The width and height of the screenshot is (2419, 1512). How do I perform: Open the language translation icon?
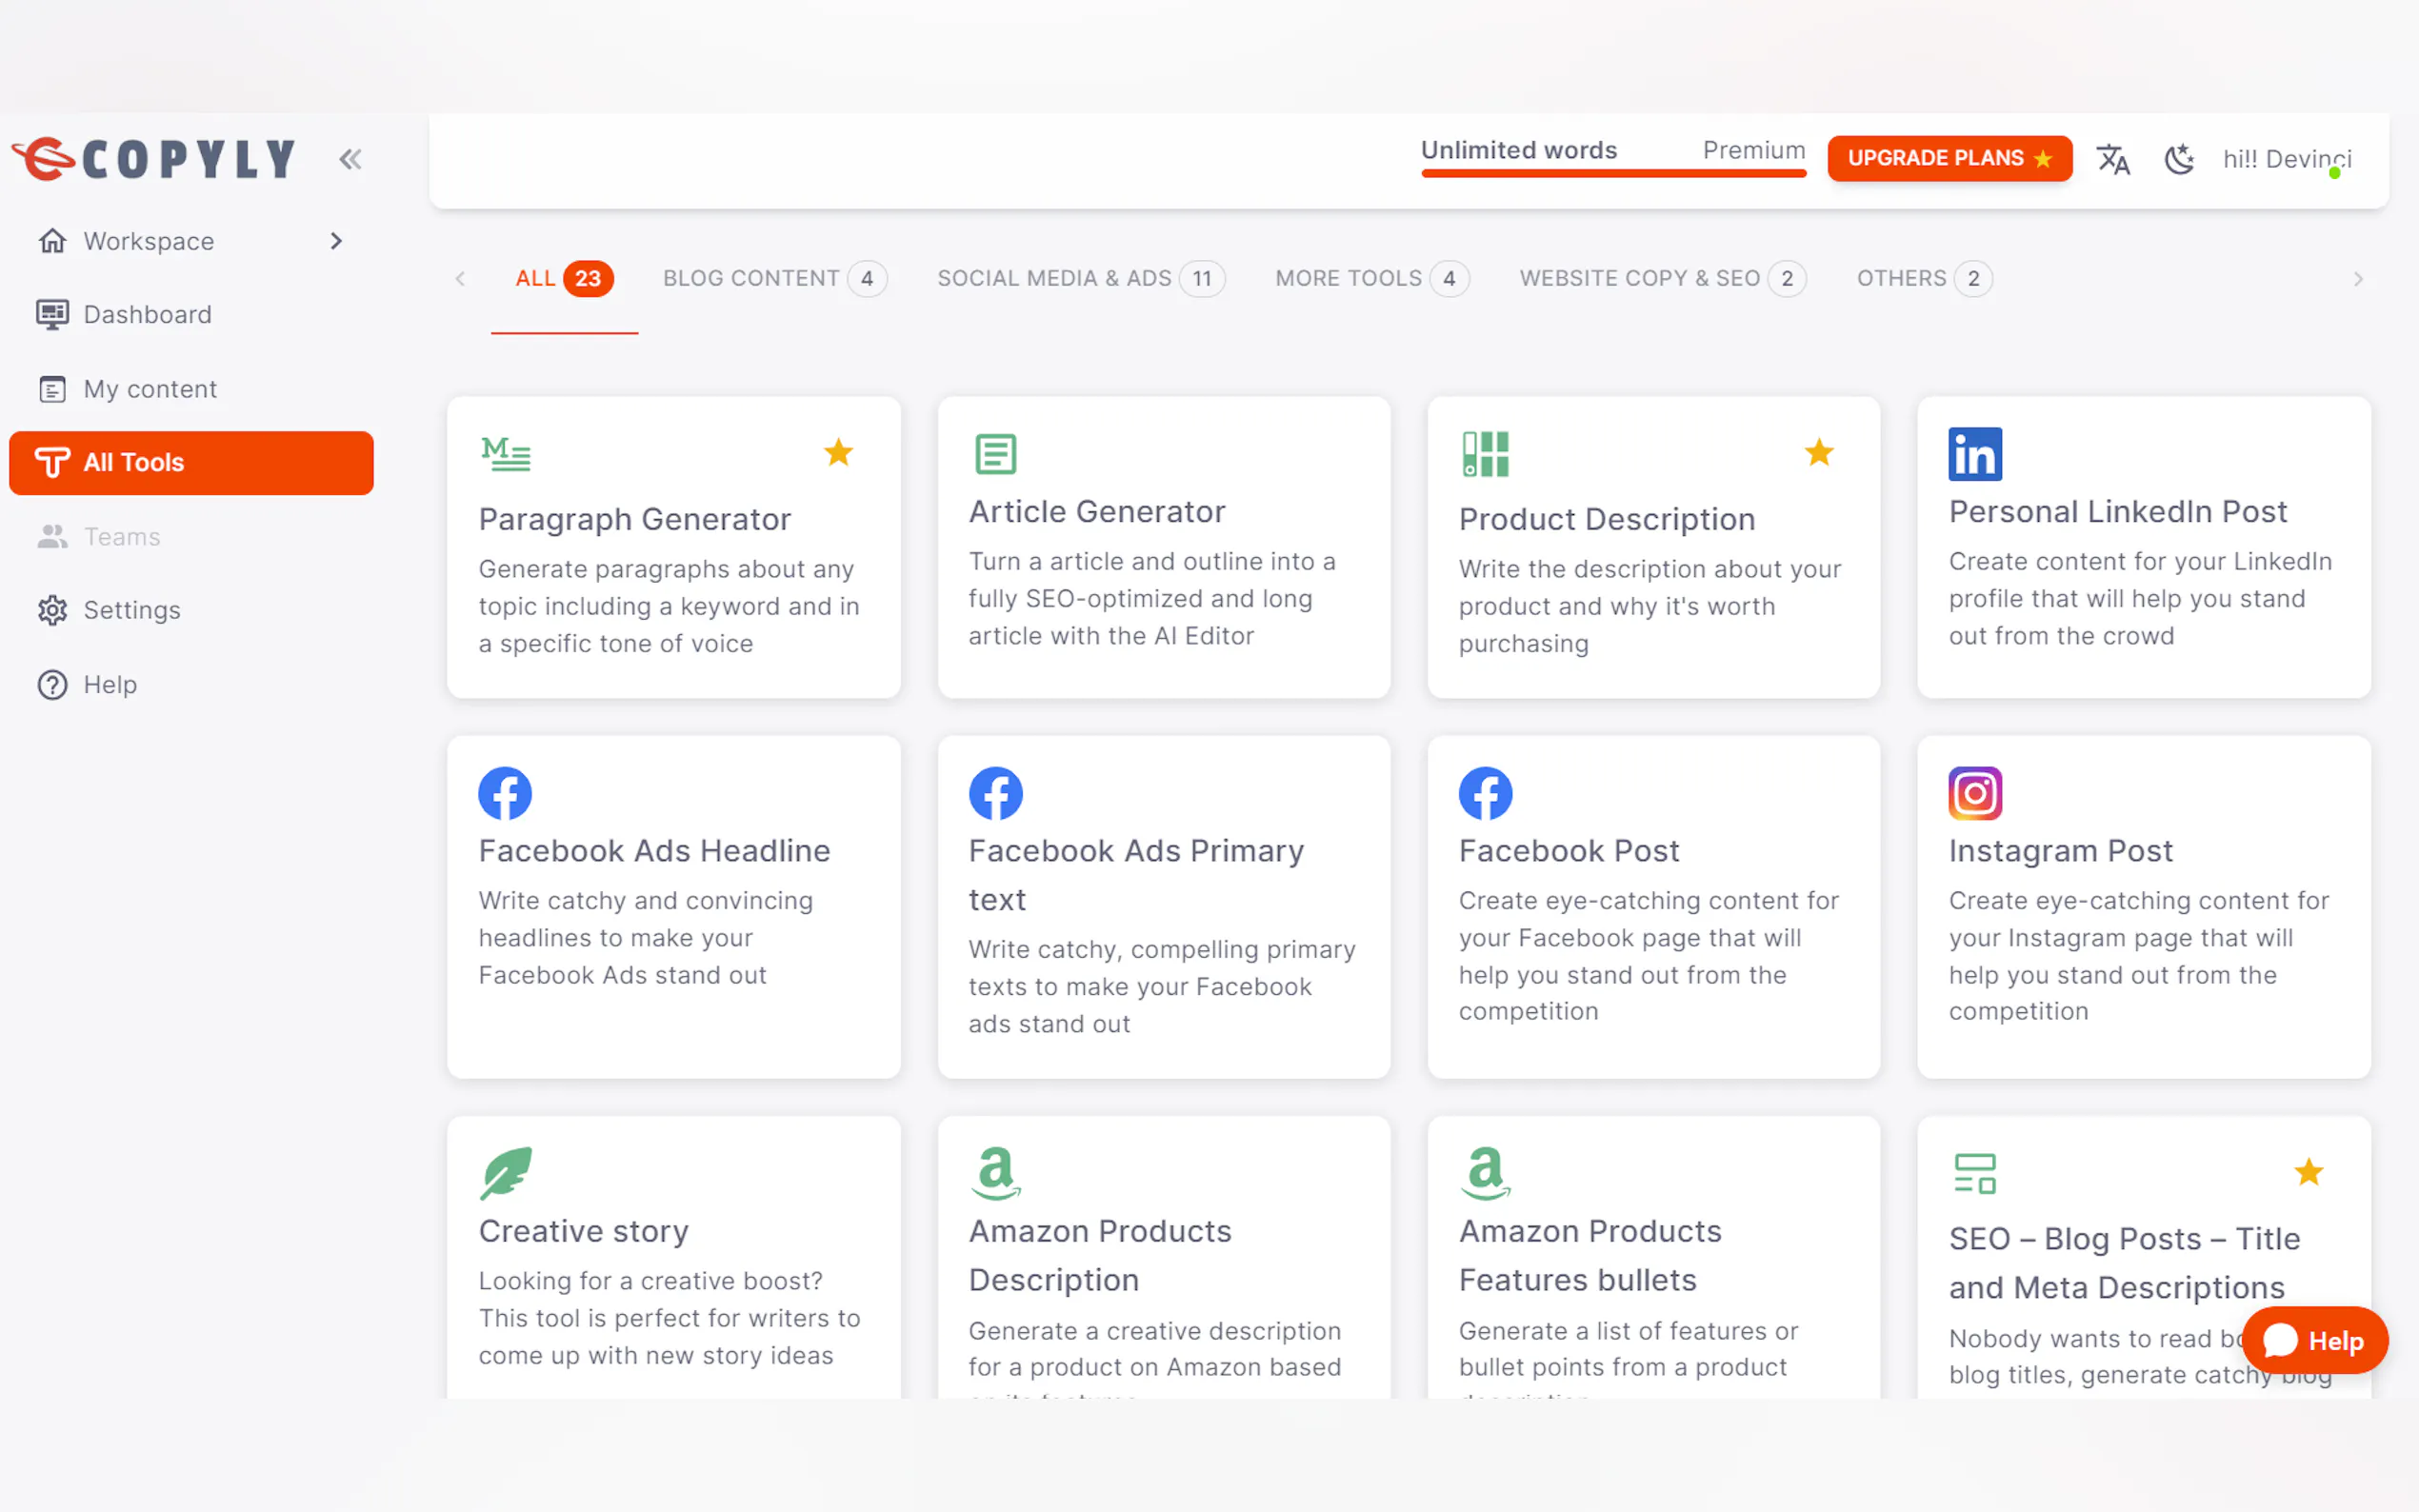pos(2112,159)
